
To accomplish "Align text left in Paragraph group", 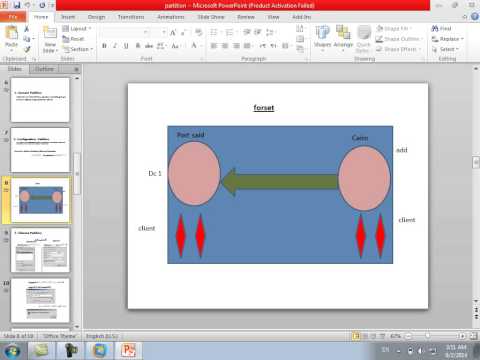I will coord(214,46).
